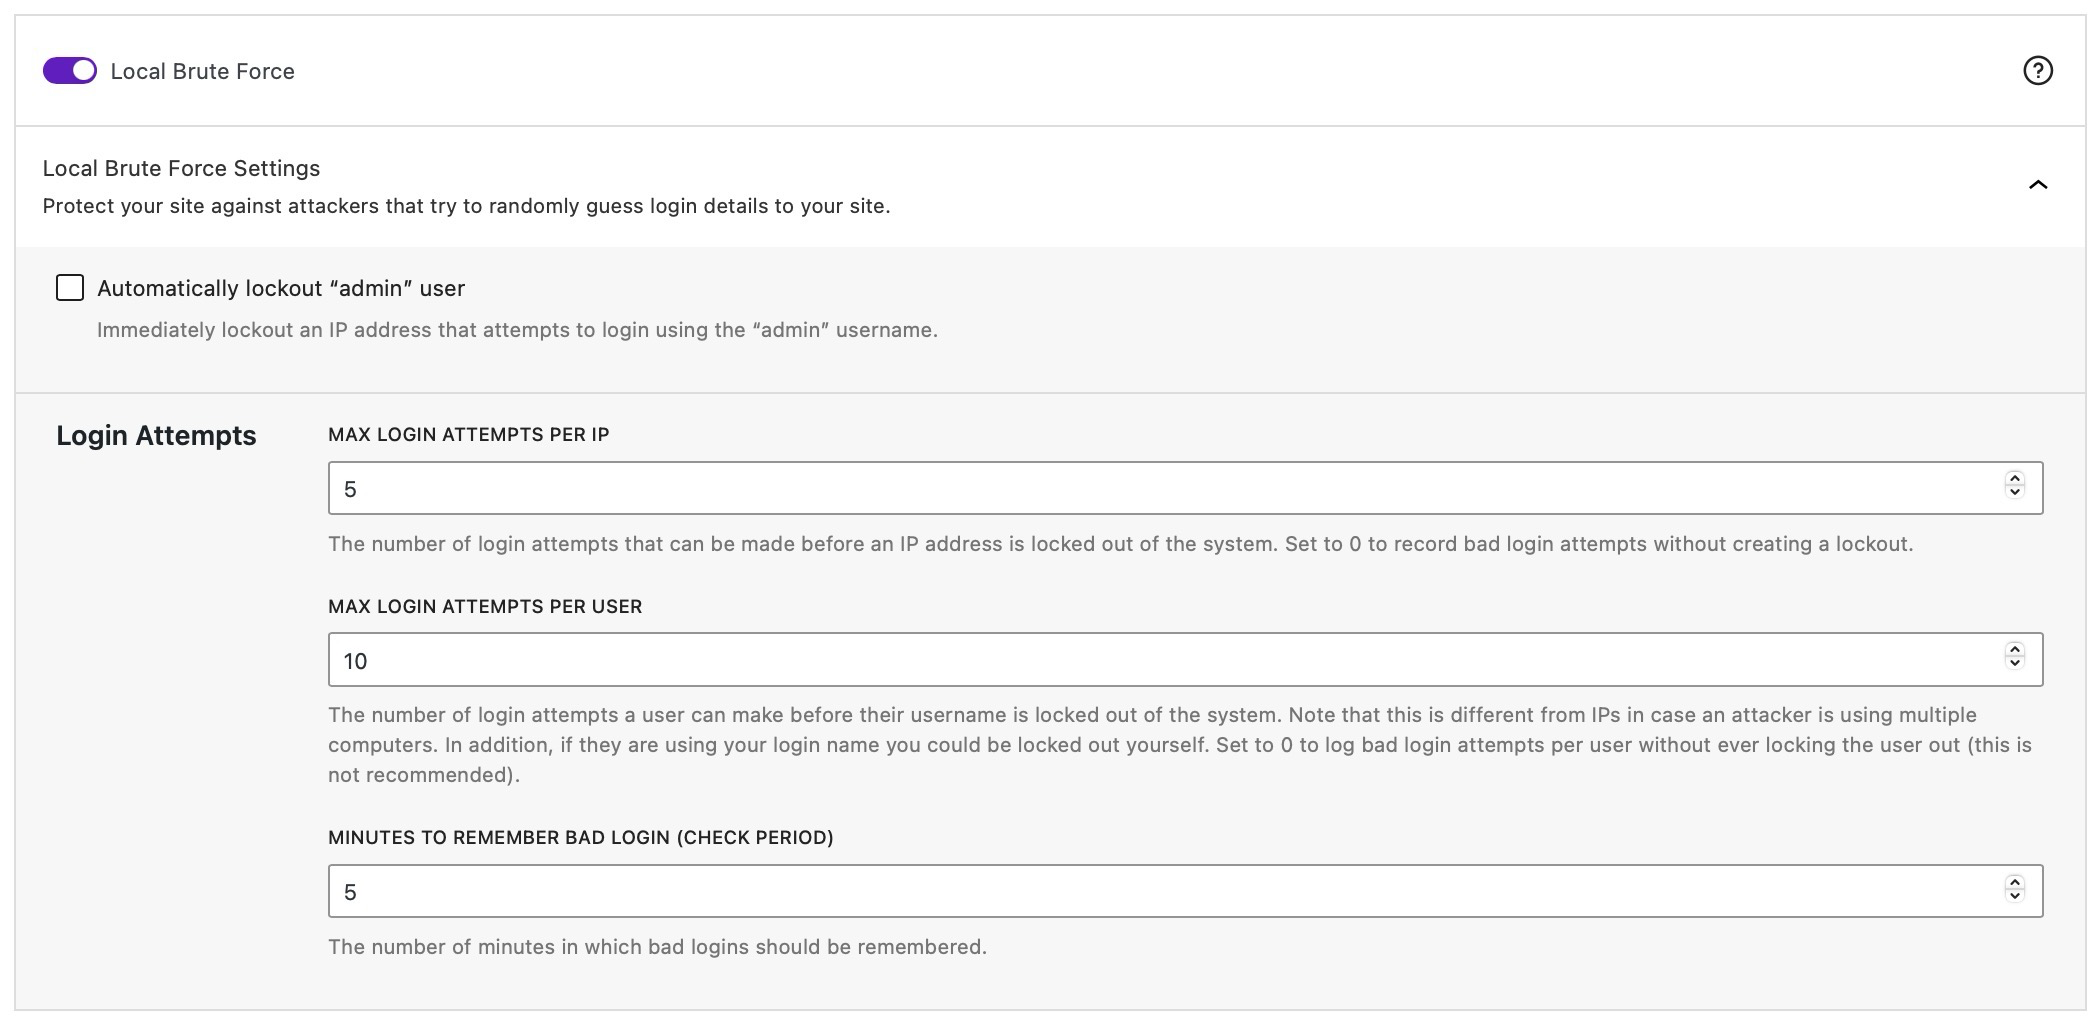Increase Minutes to Remember Bad Login up arrow
The image size is (2096, 1018).
click(2015, 882)
